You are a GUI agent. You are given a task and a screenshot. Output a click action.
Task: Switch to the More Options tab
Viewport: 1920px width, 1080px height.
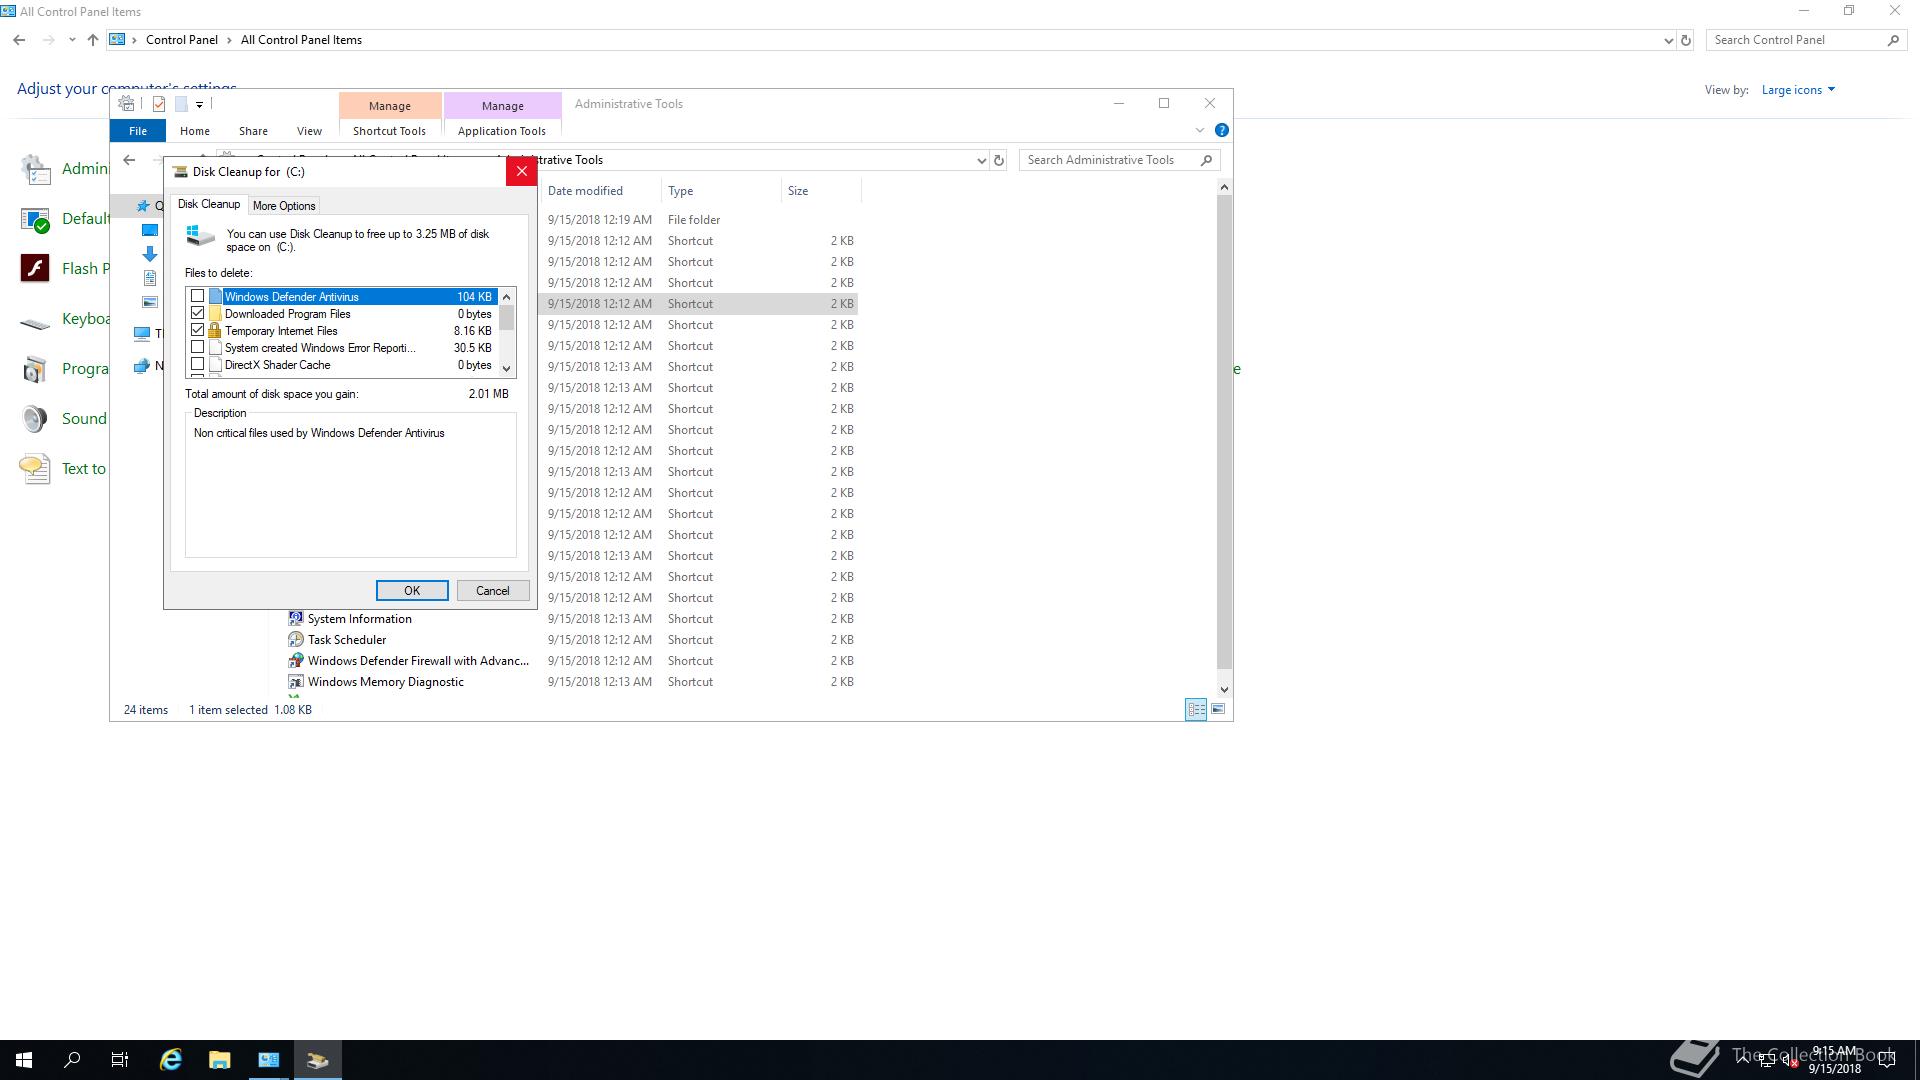tap(284, 206)
